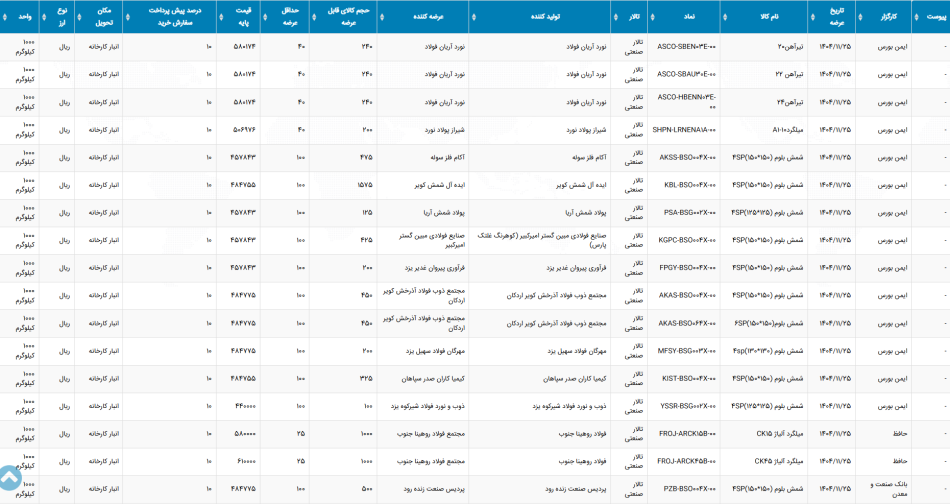Sort table by کارگزار column sort arrows
The height and width of the screenshot is (504, 950).
[x=860, y=17]
